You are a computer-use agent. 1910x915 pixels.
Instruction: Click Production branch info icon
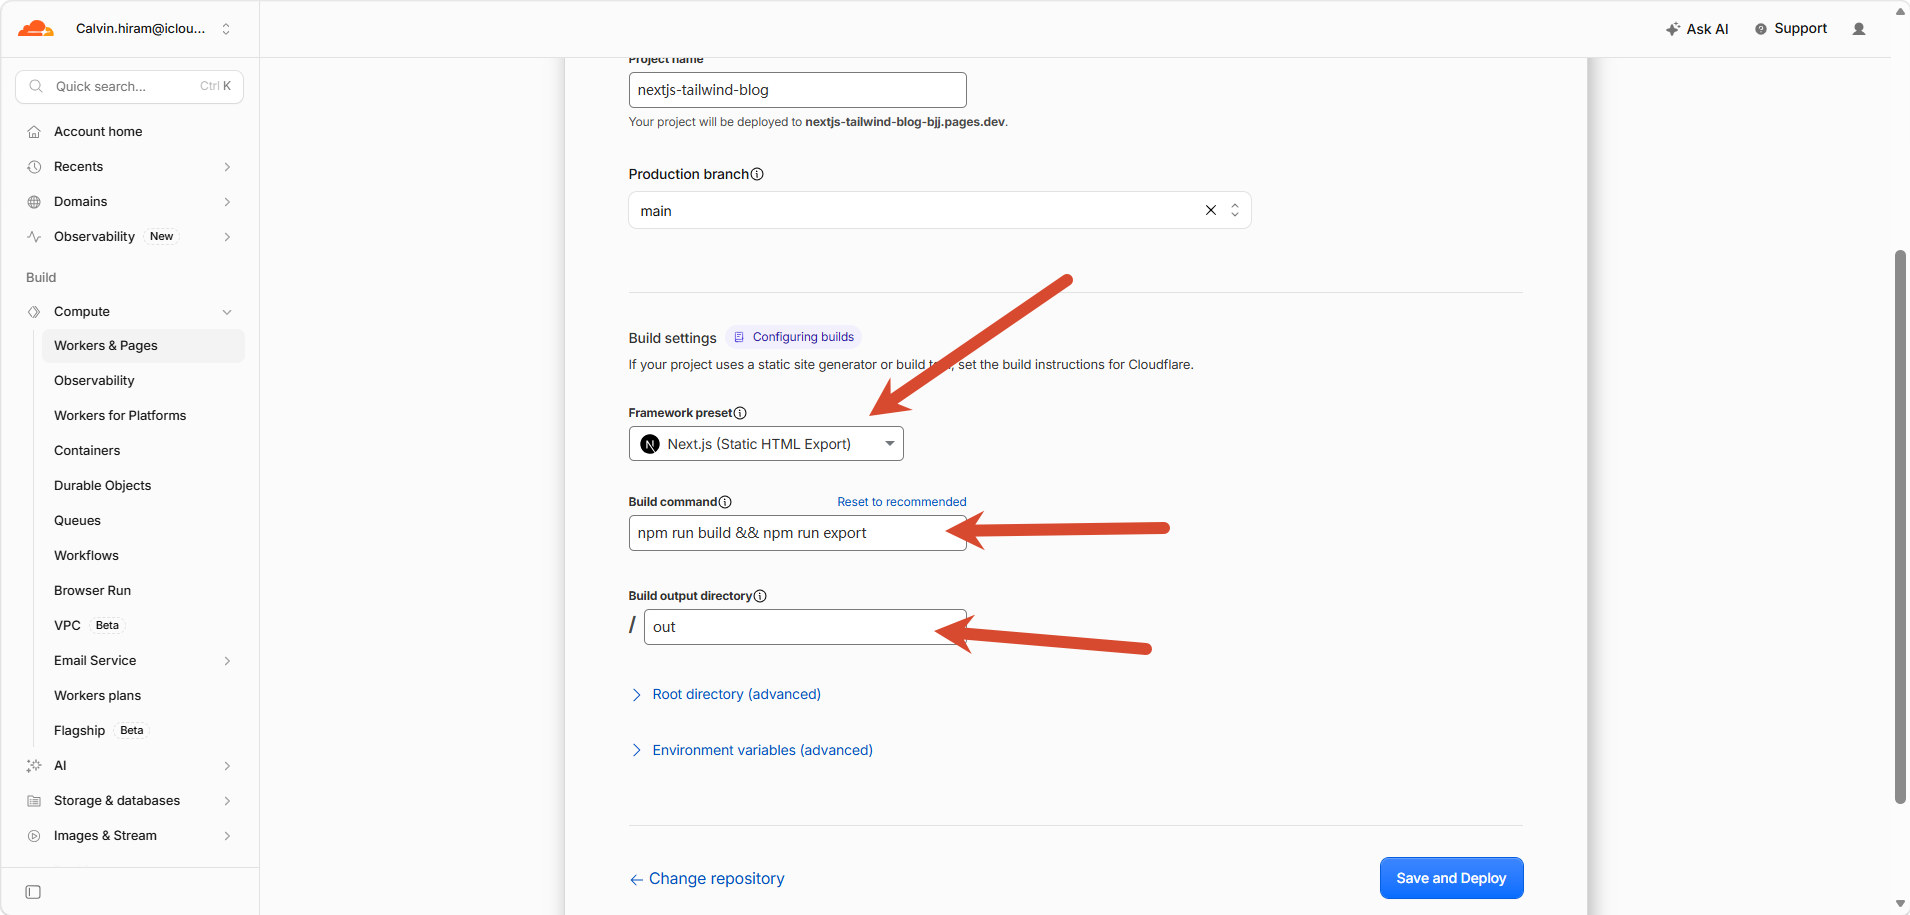point(757,174)
